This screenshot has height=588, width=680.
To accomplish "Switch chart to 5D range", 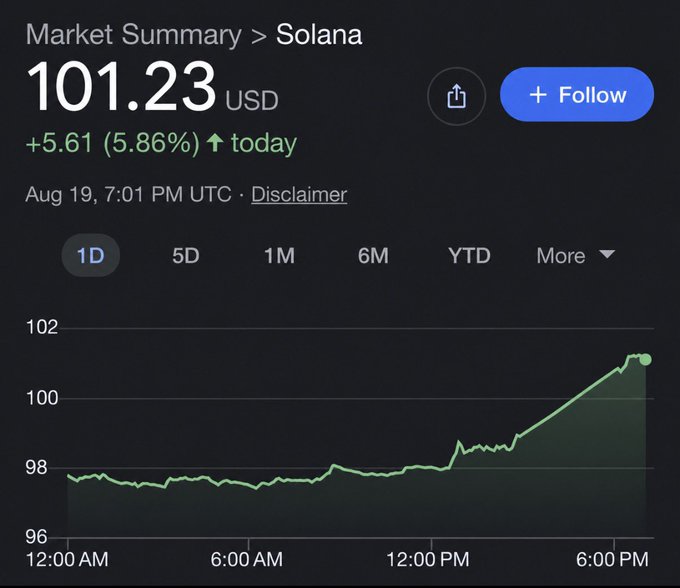I will 186,255.
